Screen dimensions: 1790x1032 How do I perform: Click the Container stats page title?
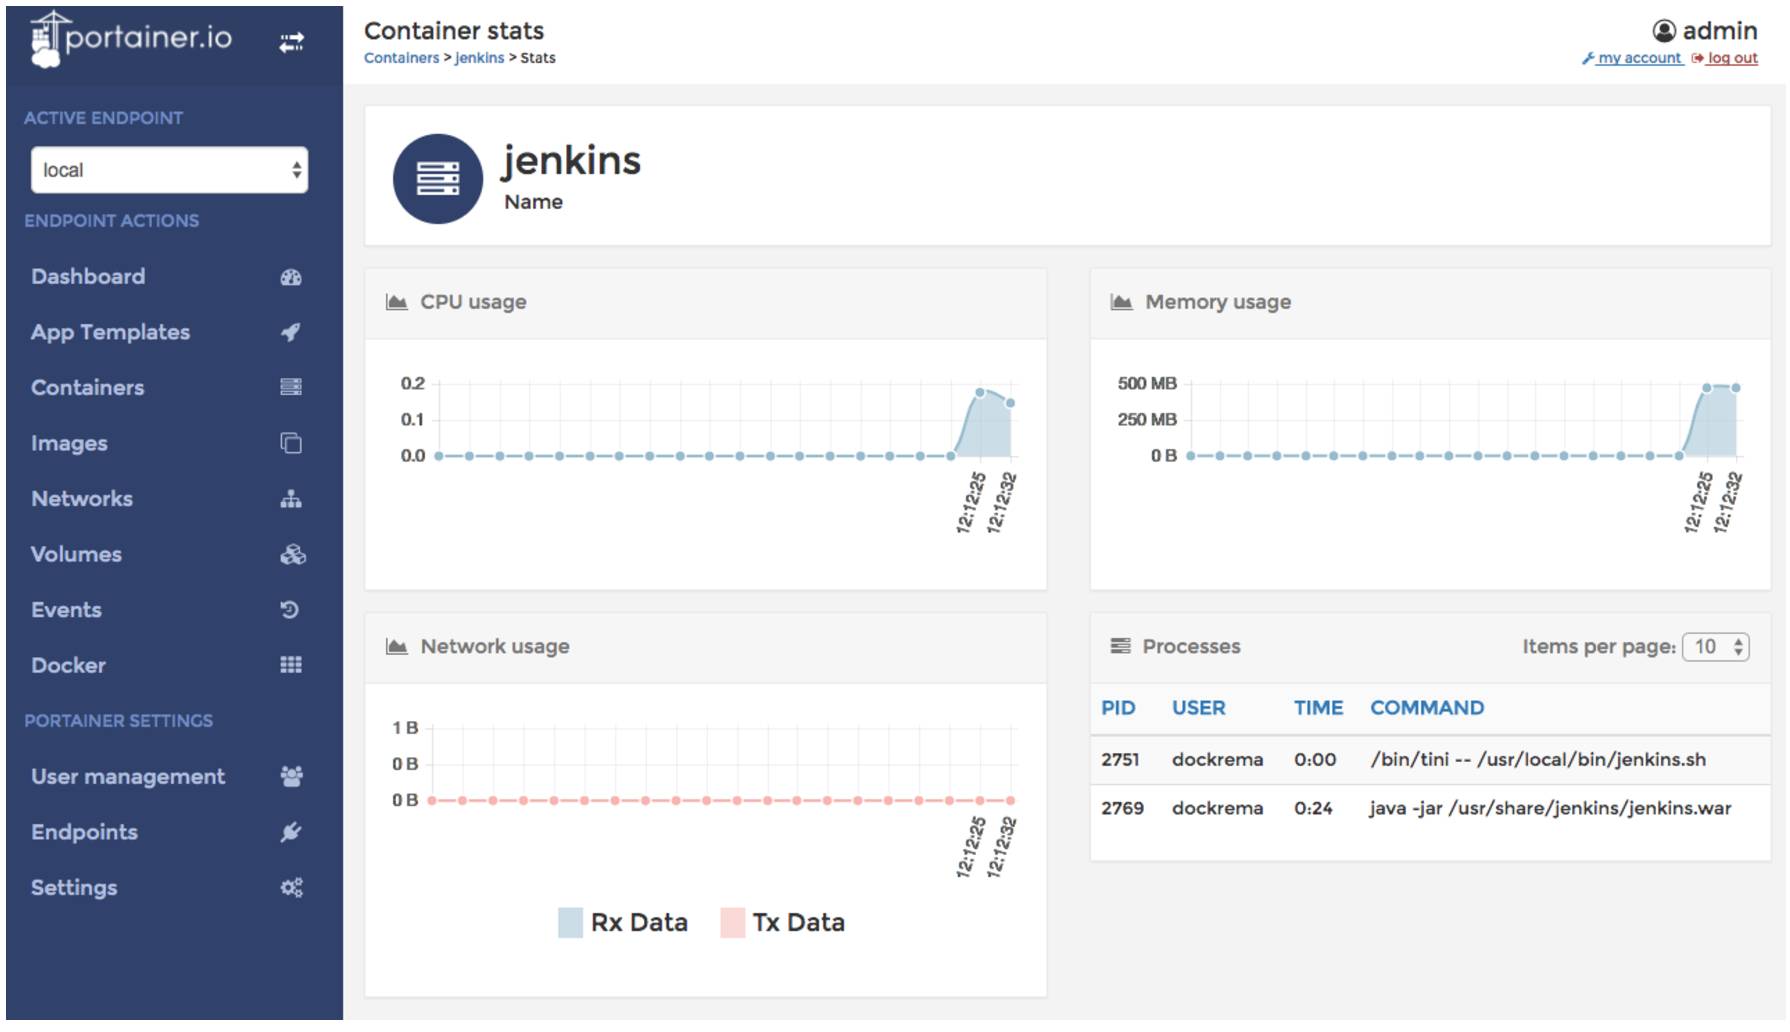coord(454,31)
